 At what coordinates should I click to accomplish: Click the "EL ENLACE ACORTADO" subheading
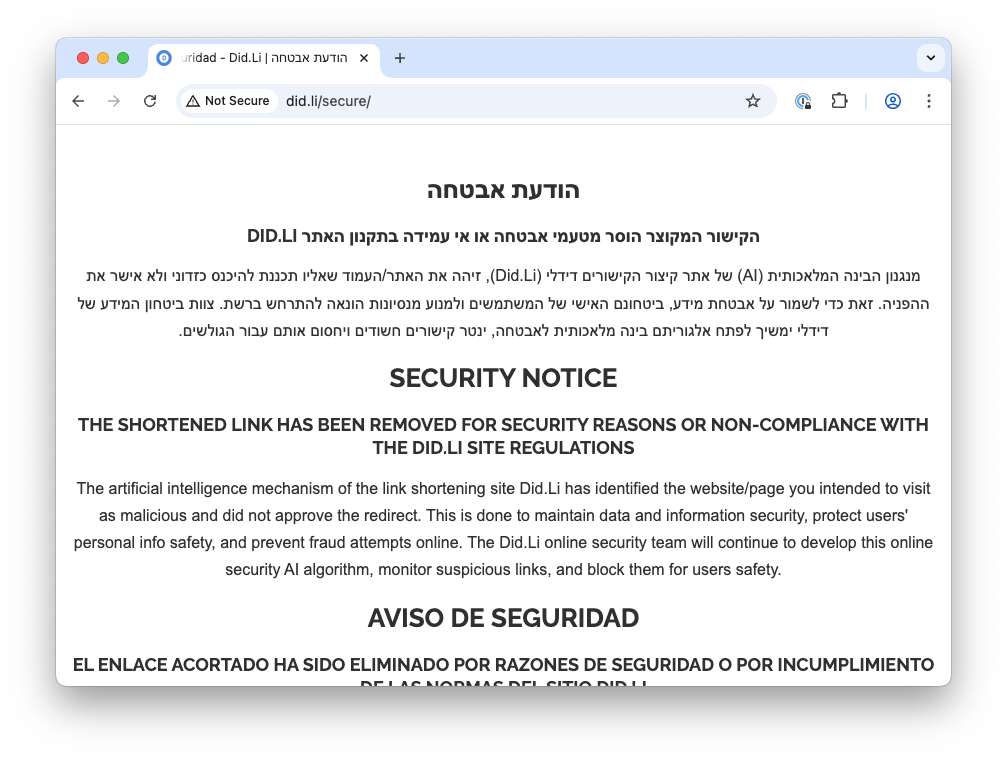(504, 673)
